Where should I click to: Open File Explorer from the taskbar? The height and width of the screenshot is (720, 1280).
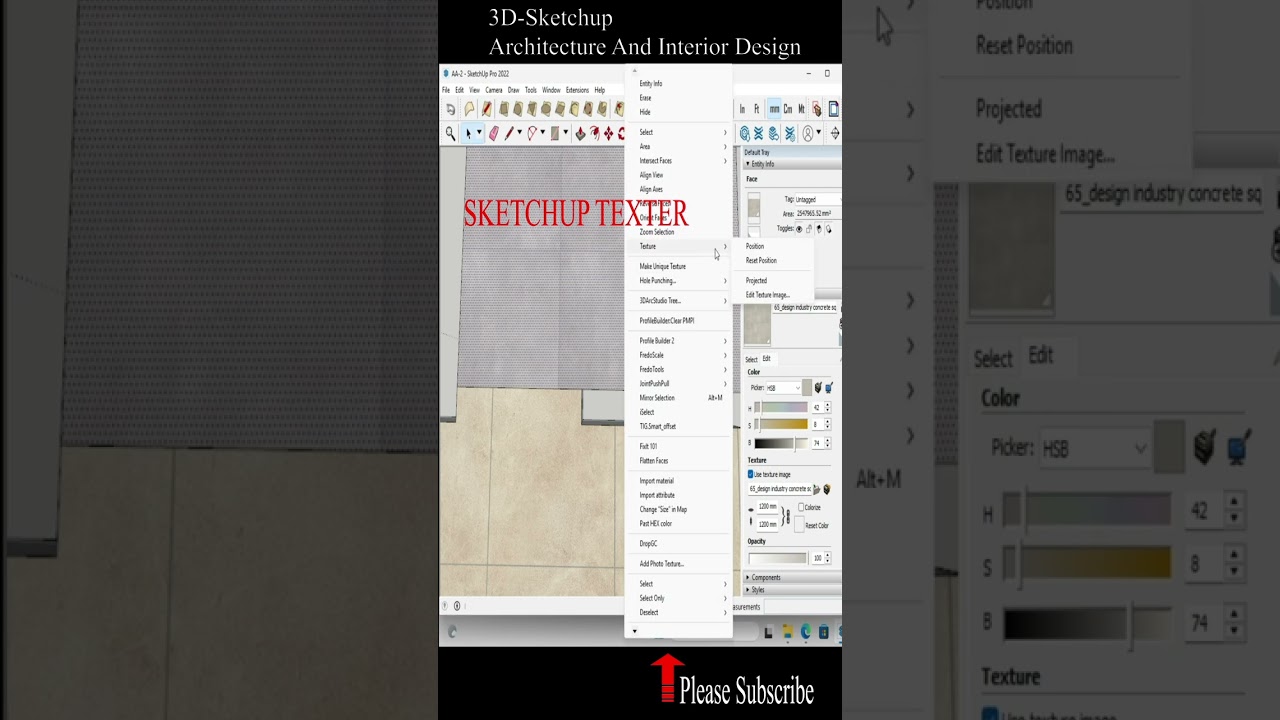coord(789,631)
